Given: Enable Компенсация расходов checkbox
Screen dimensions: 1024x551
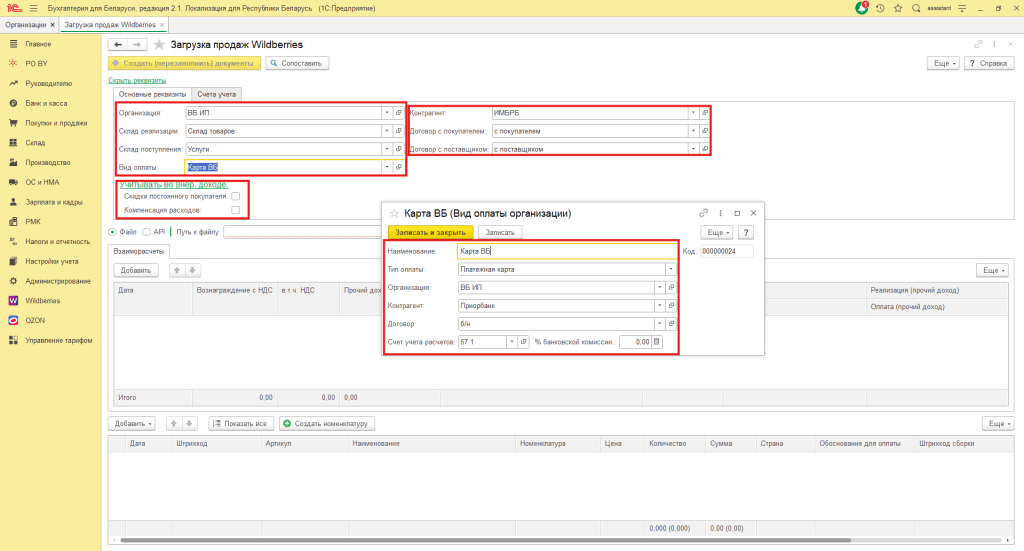Looking at the screenshot, I should pyautogui.click(x=235, y=211).
